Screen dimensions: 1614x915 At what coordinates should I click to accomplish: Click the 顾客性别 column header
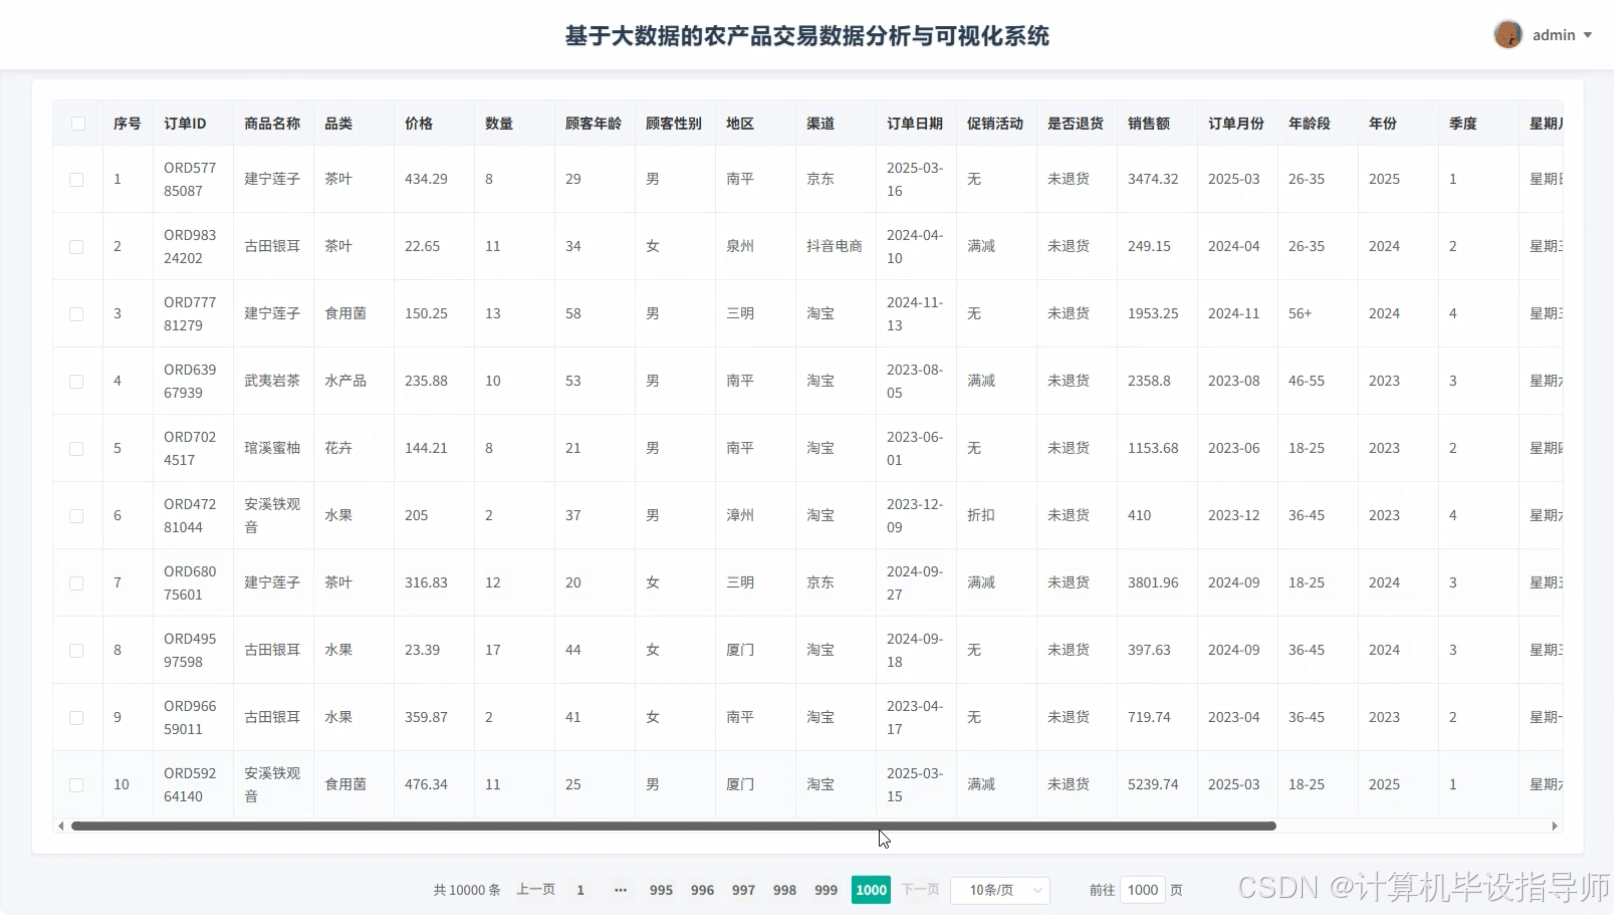click(673, 123)
